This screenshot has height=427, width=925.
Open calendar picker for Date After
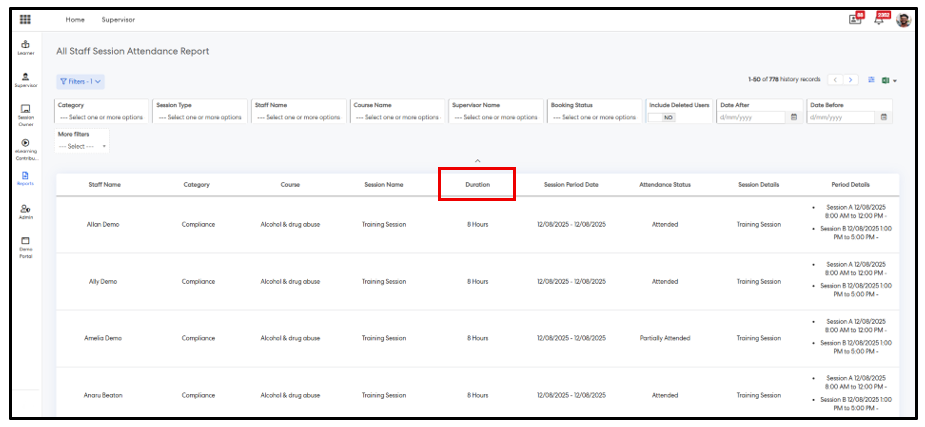click(794, 117)
